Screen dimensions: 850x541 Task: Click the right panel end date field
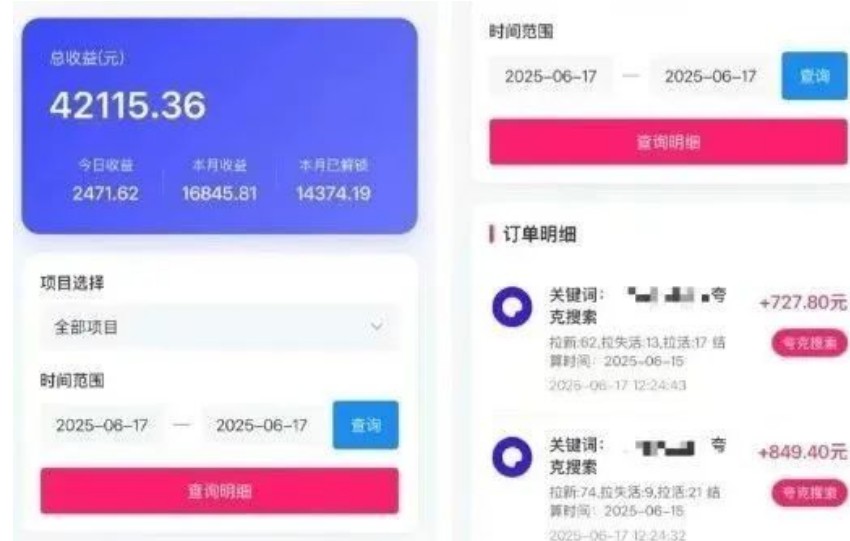pos(711,76)
